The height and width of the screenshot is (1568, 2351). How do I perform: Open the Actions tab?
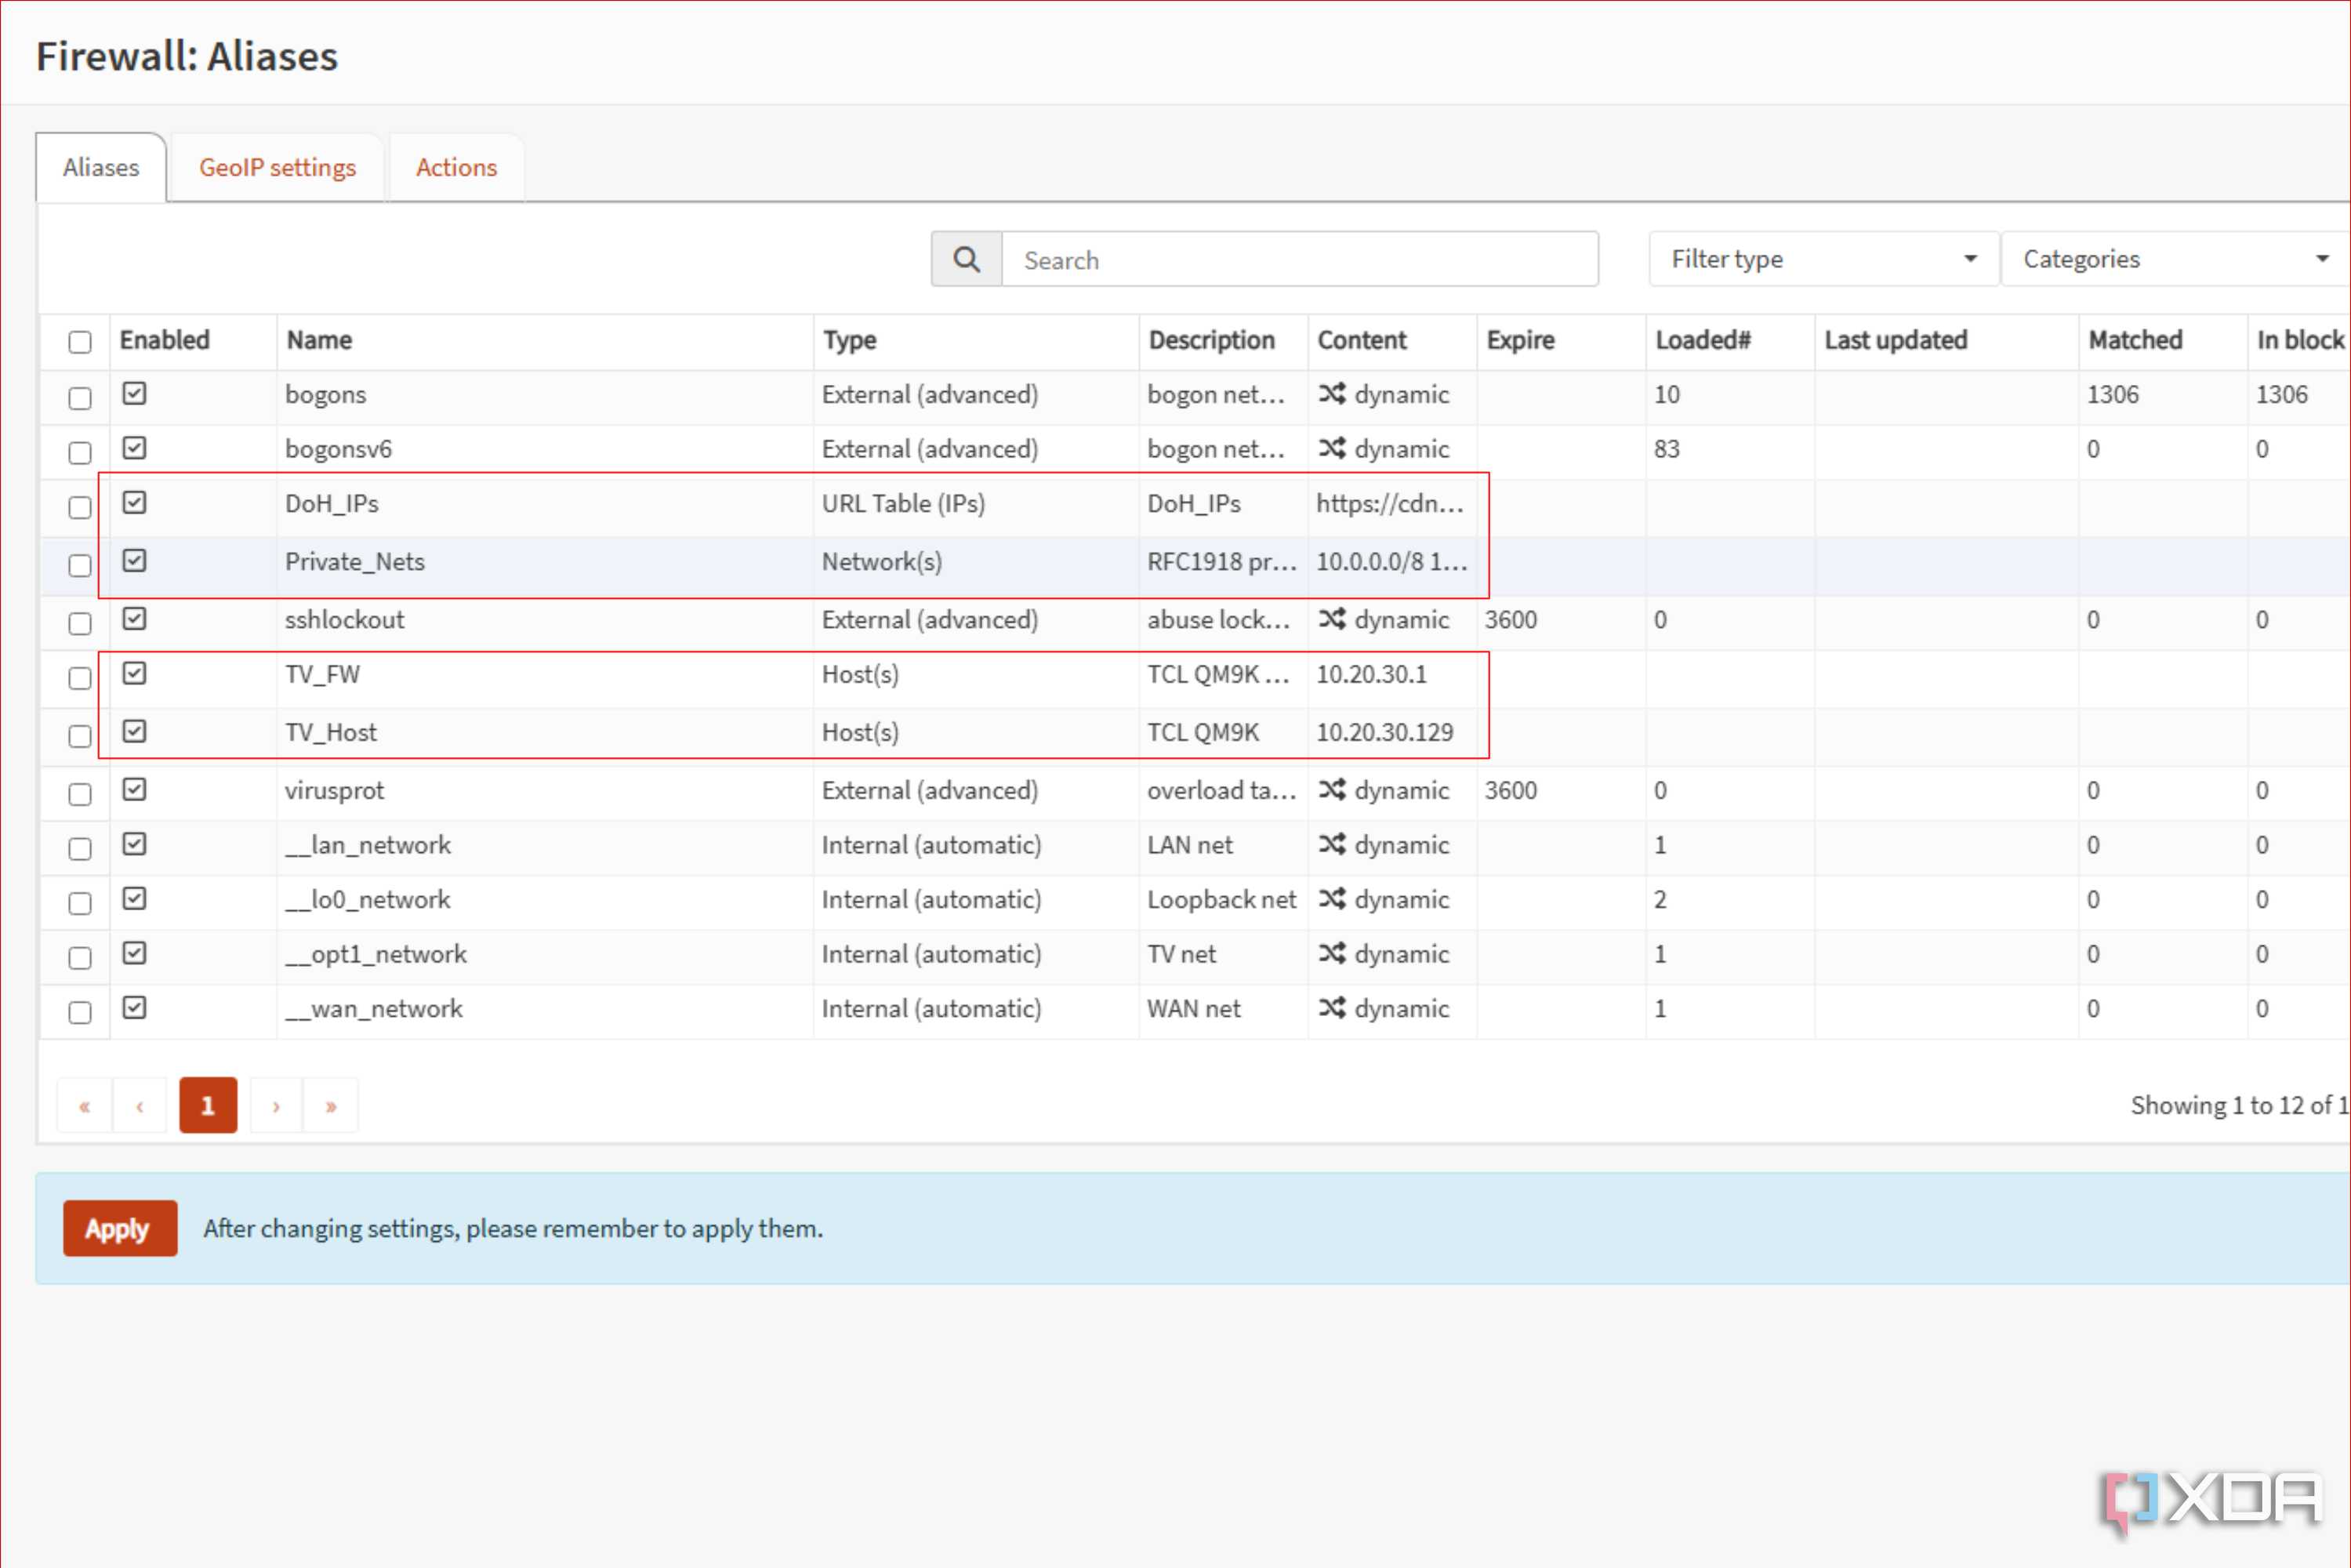[x=456, y=167]
